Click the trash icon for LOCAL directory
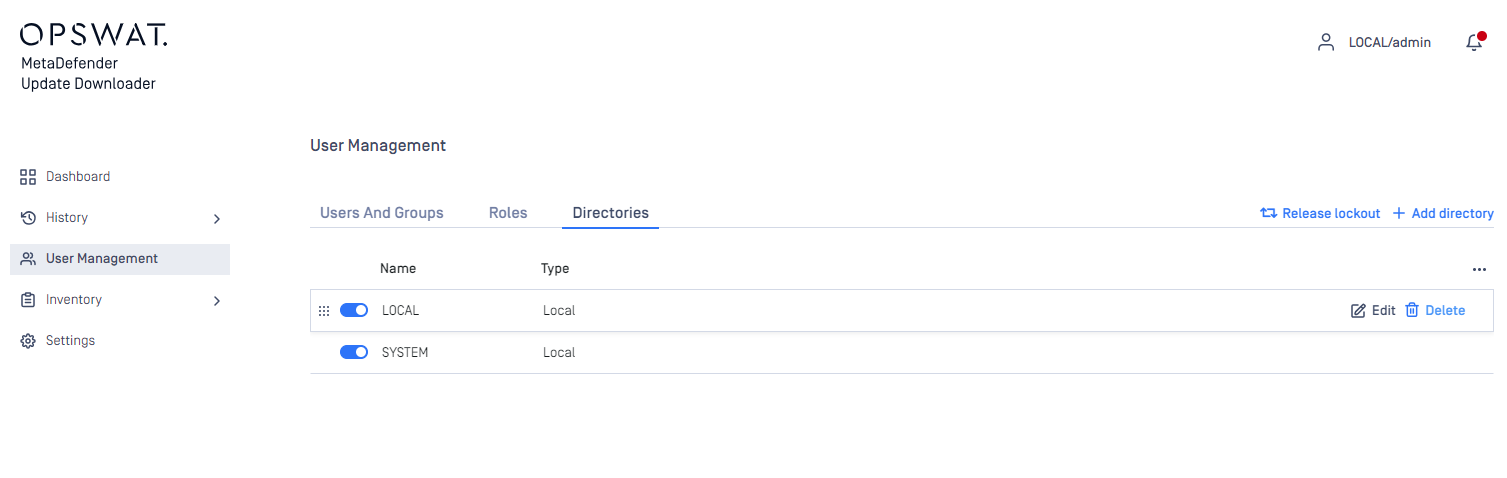Viewport: 1507px width, 478px height. 1412,311
